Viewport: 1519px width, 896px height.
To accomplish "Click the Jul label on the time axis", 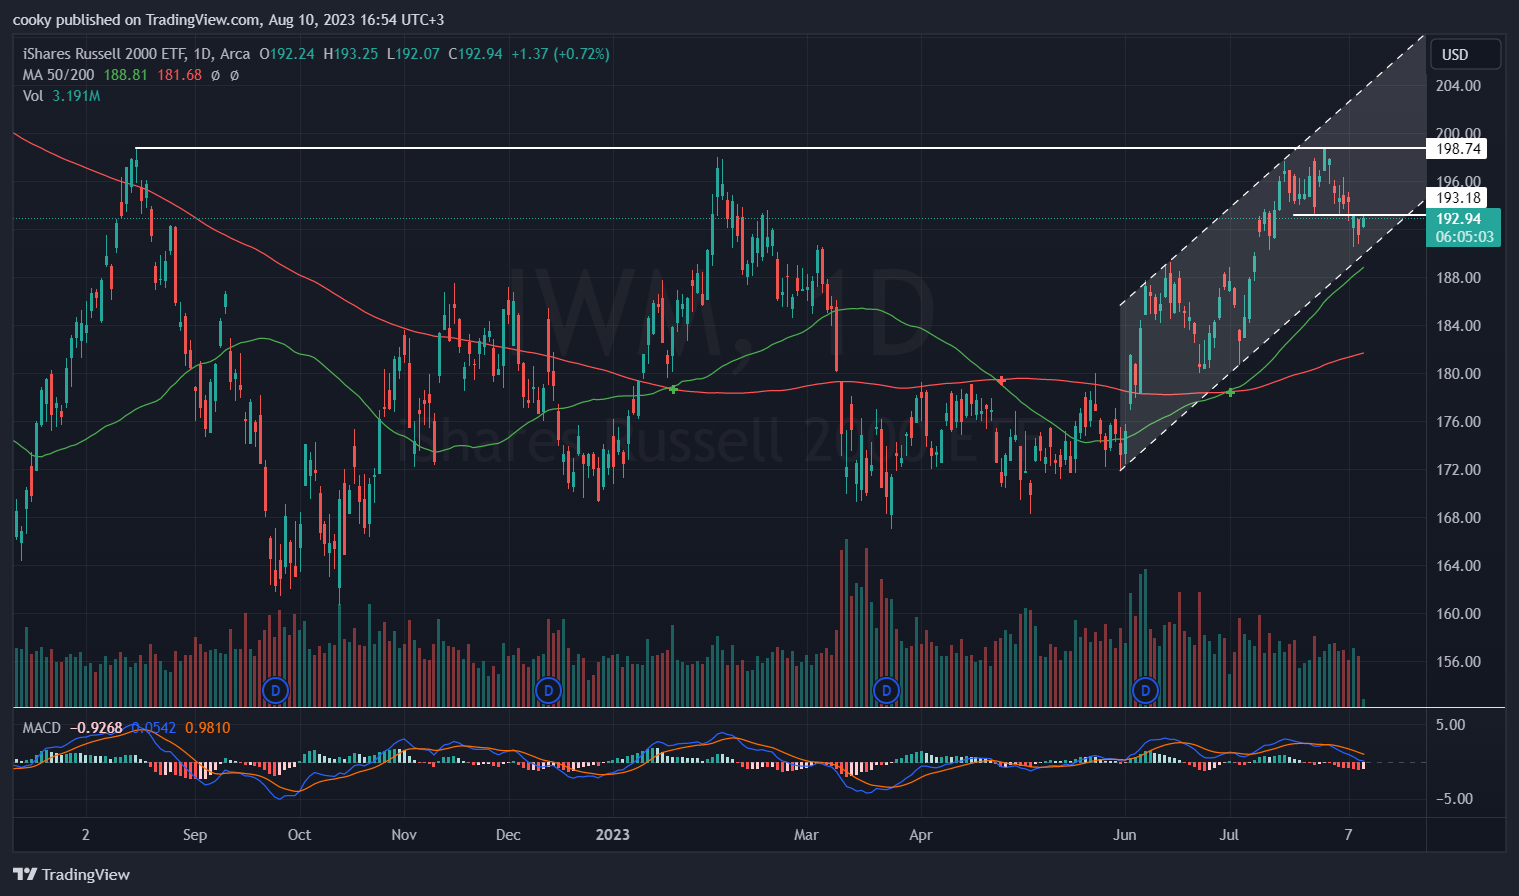I will [x=1229, y=835].
